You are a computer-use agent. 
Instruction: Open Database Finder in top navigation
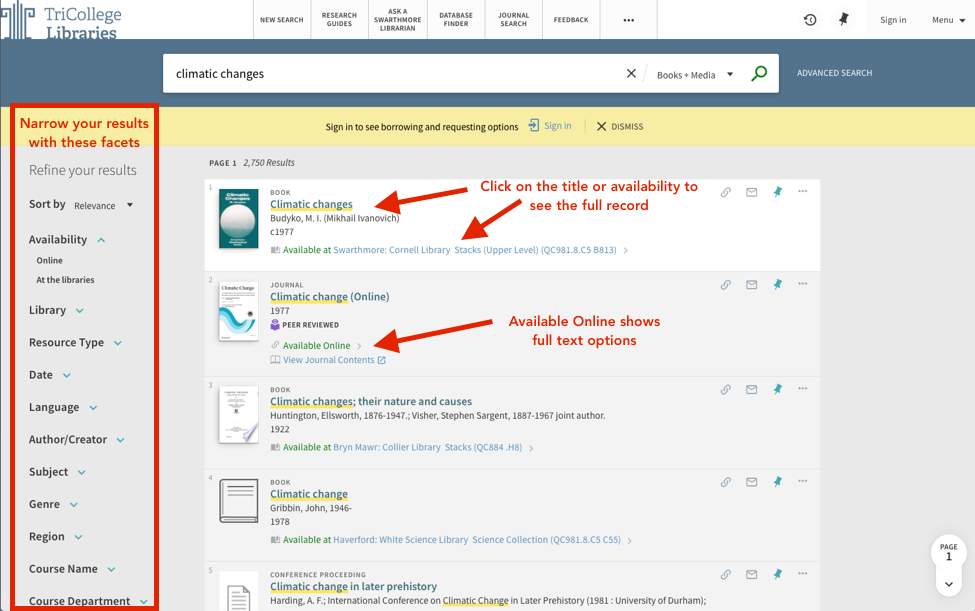pos(456,20)
